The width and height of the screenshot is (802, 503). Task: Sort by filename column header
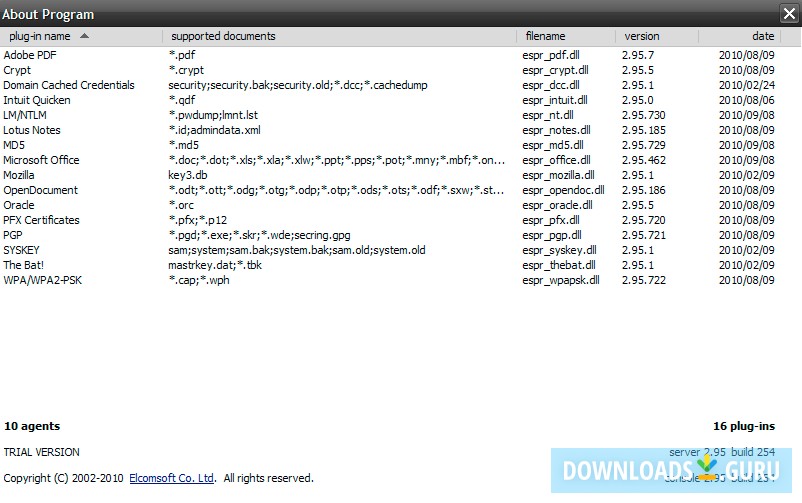(566, 36)
